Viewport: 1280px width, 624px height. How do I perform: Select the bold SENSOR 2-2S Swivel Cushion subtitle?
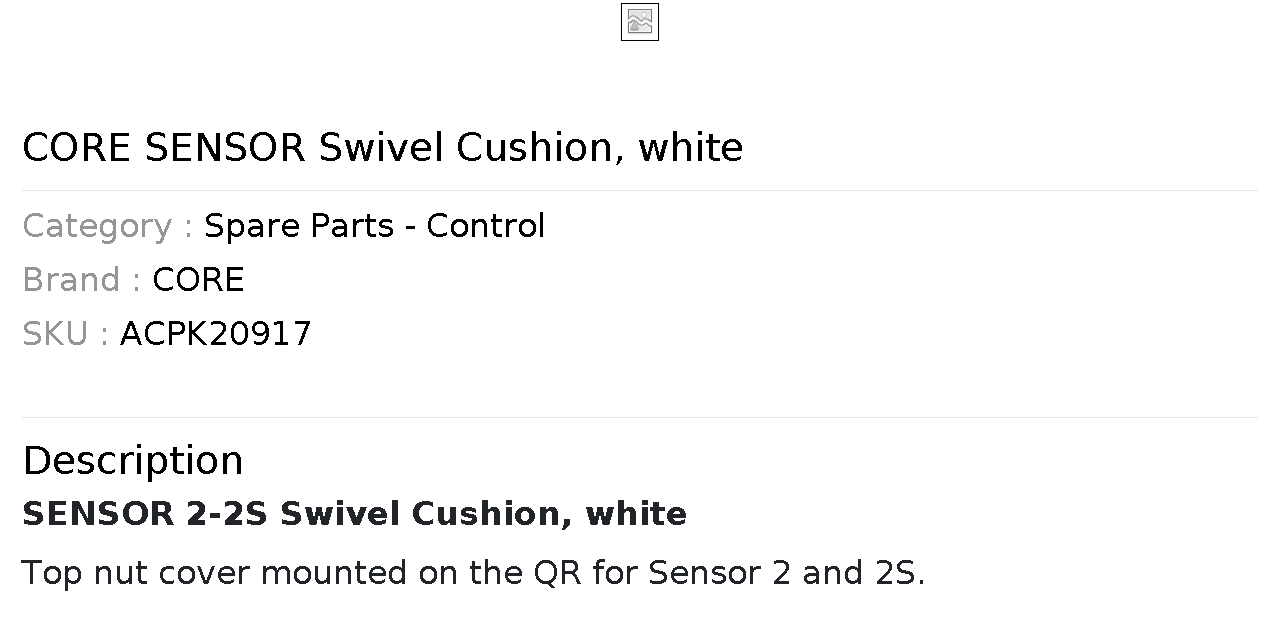pyautogui.click(x=354, y=514)
